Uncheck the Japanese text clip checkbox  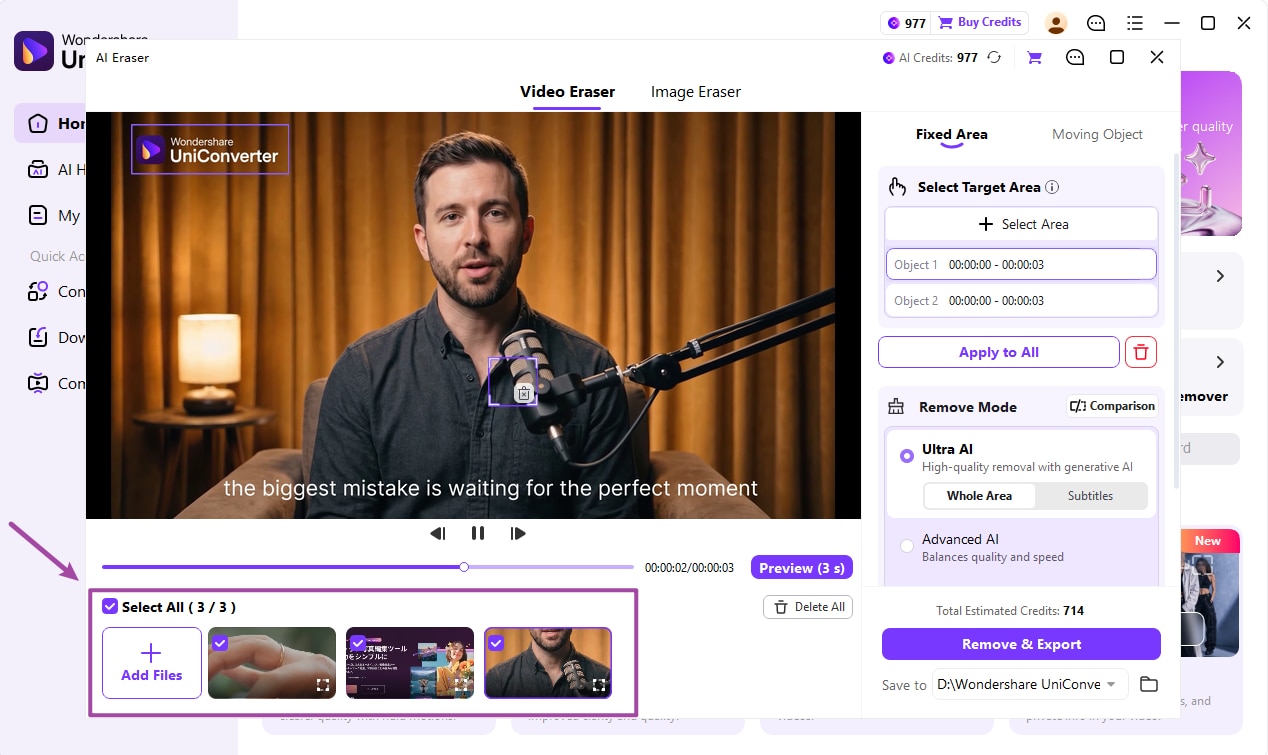(358, 643)
